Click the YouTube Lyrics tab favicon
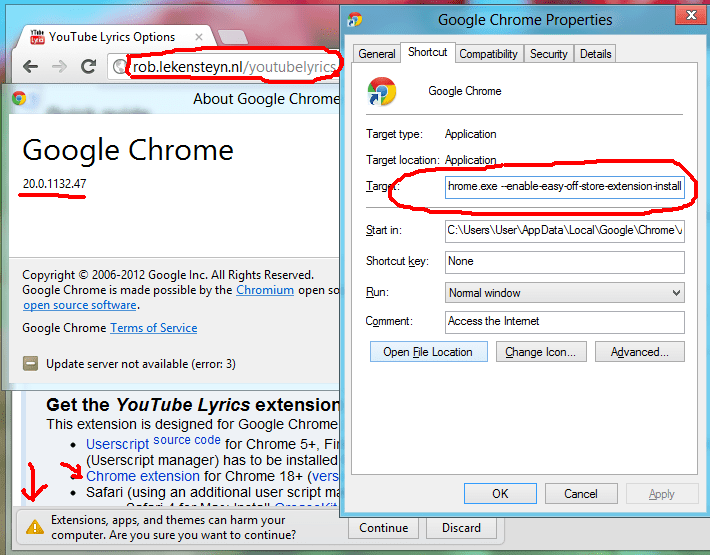 click(x=37, y=37)
